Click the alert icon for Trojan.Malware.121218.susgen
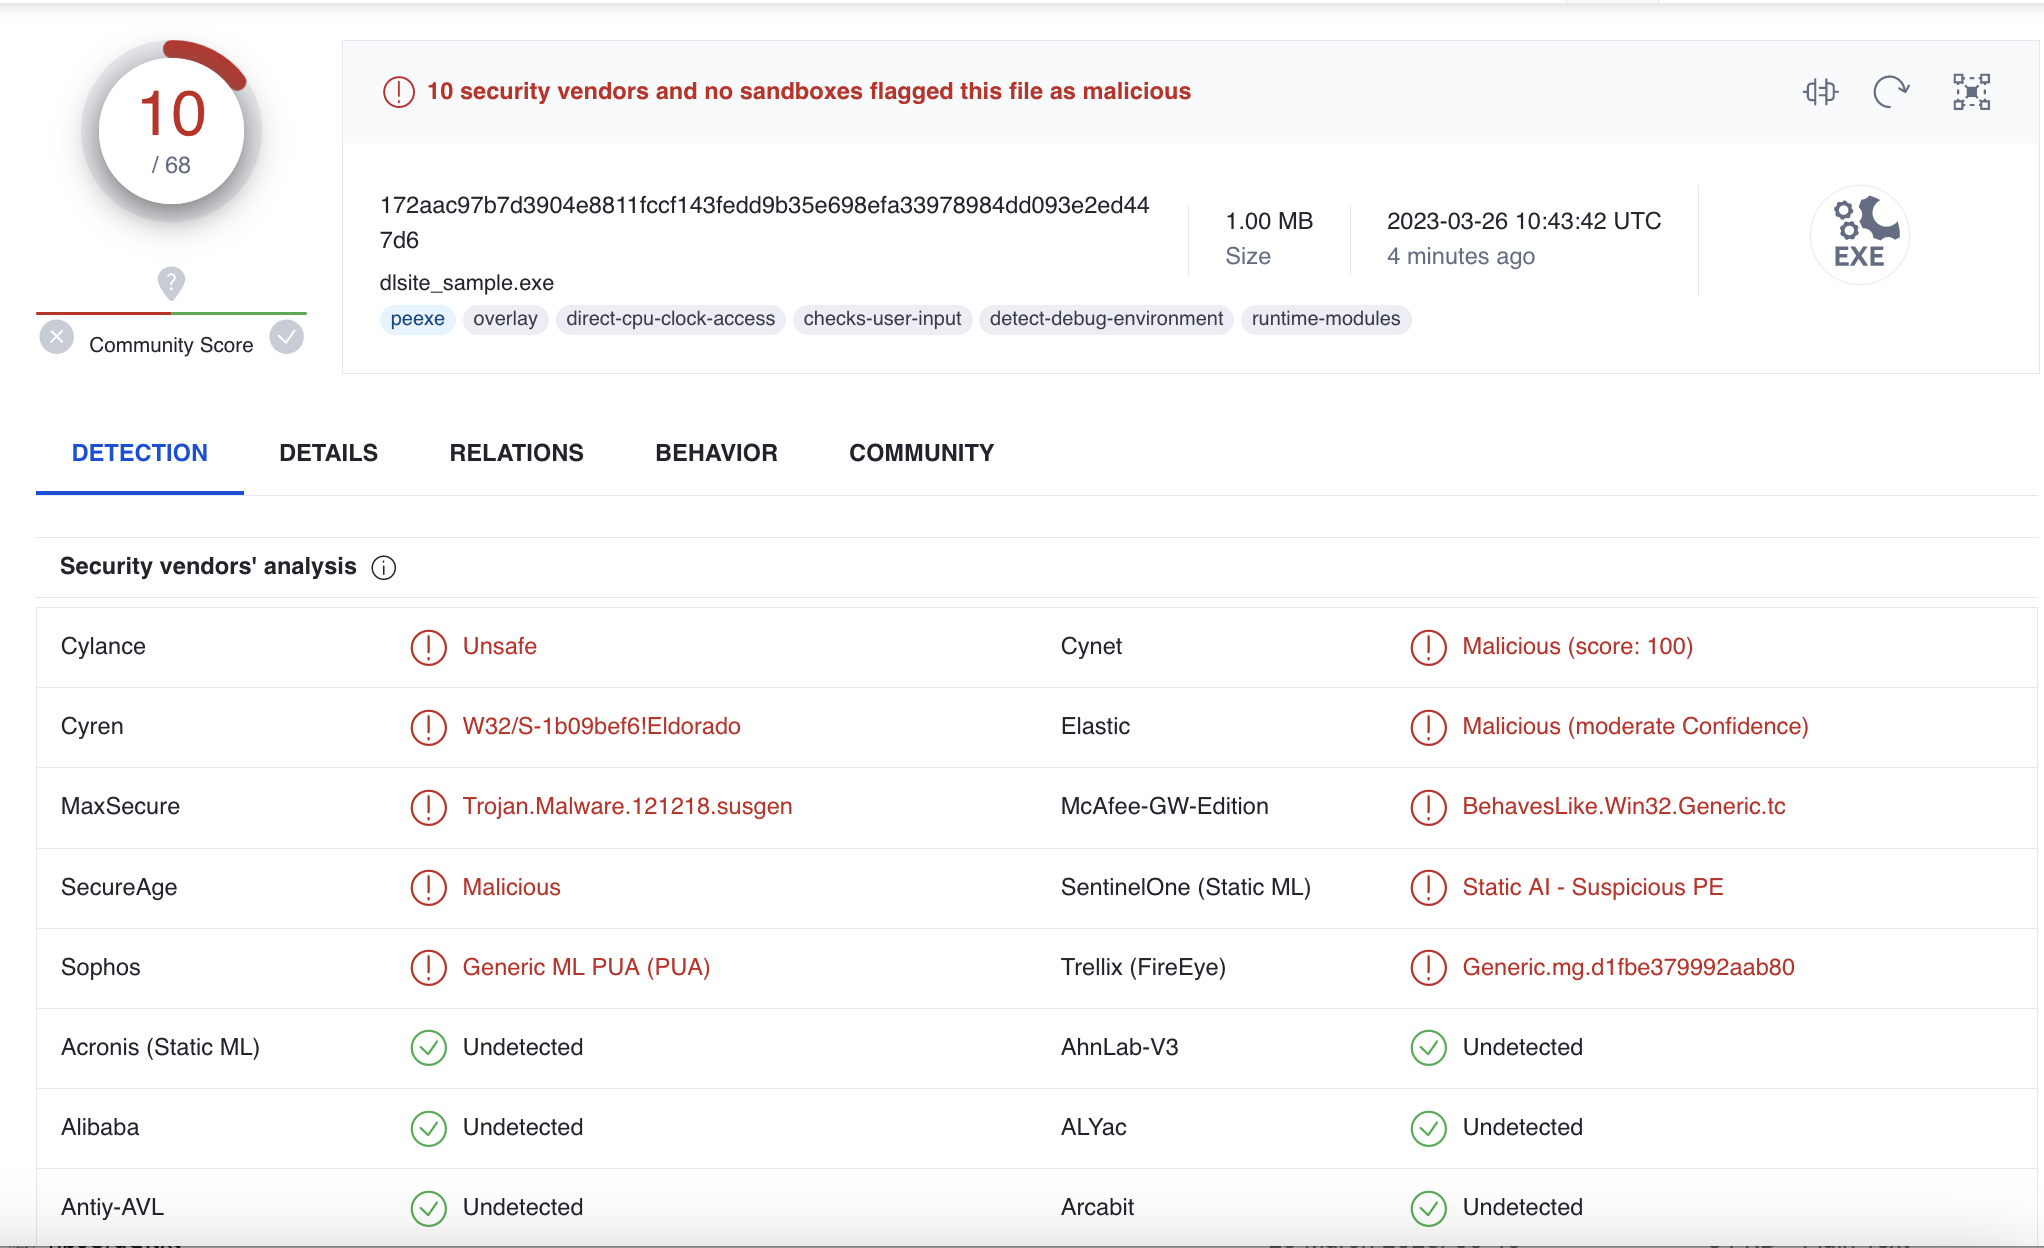This screenshot has height=1248, width=2044. [428, 807]
